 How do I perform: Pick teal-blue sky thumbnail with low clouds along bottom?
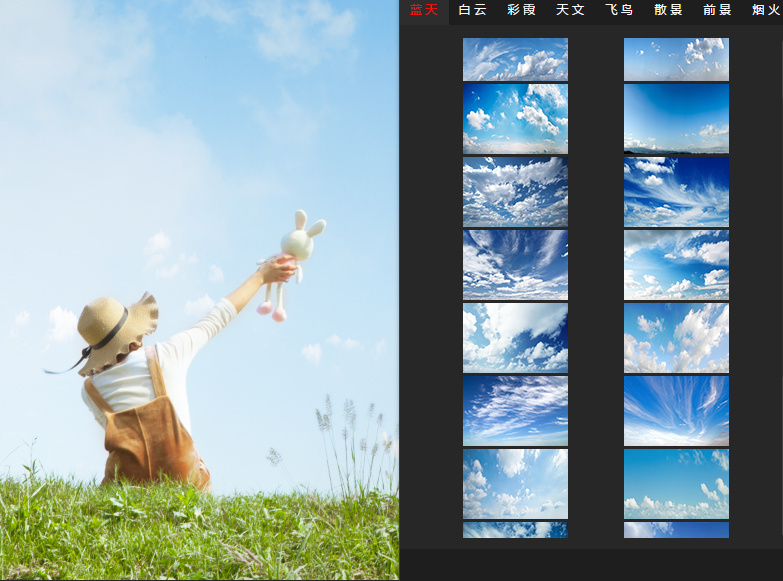click(x=676, y=484)
